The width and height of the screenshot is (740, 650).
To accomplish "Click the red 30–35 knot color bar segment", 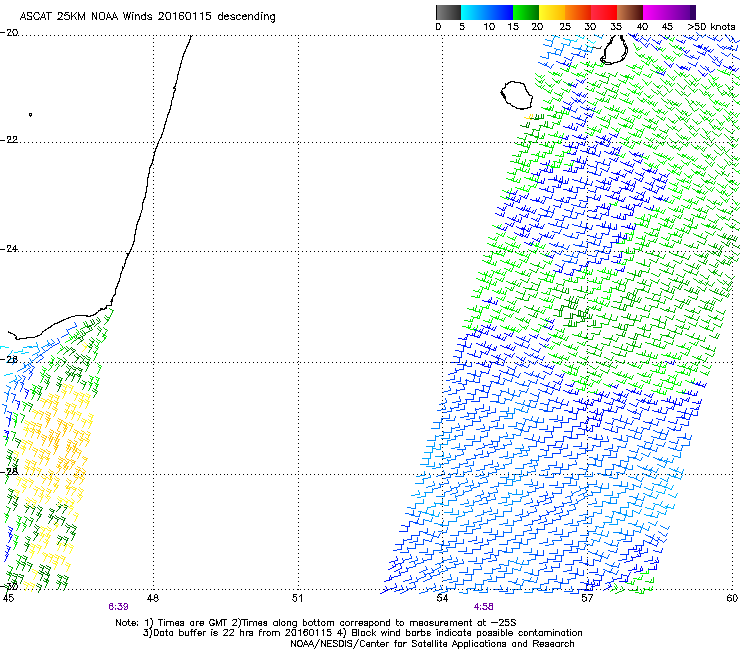I will 604,12.
